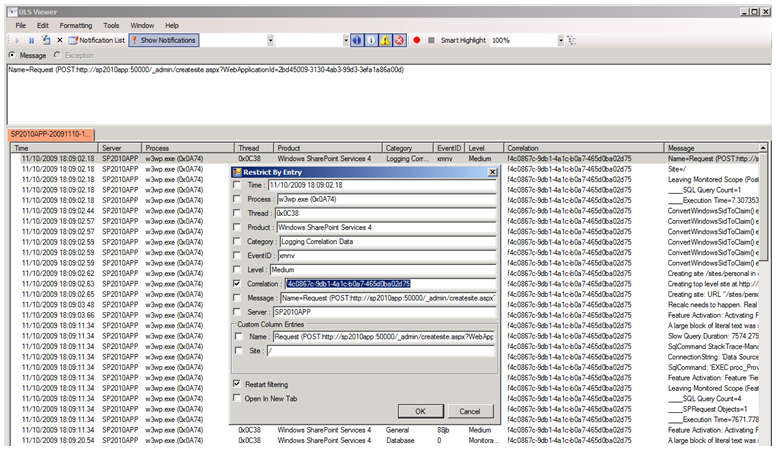Open the Formatting menu

[75, 24]
